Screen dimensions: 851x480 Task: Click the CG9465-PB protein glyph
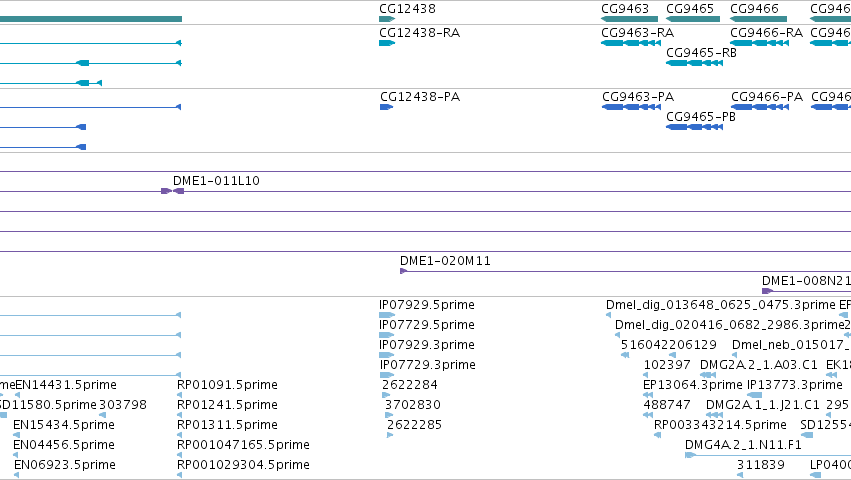coord(694,127)
